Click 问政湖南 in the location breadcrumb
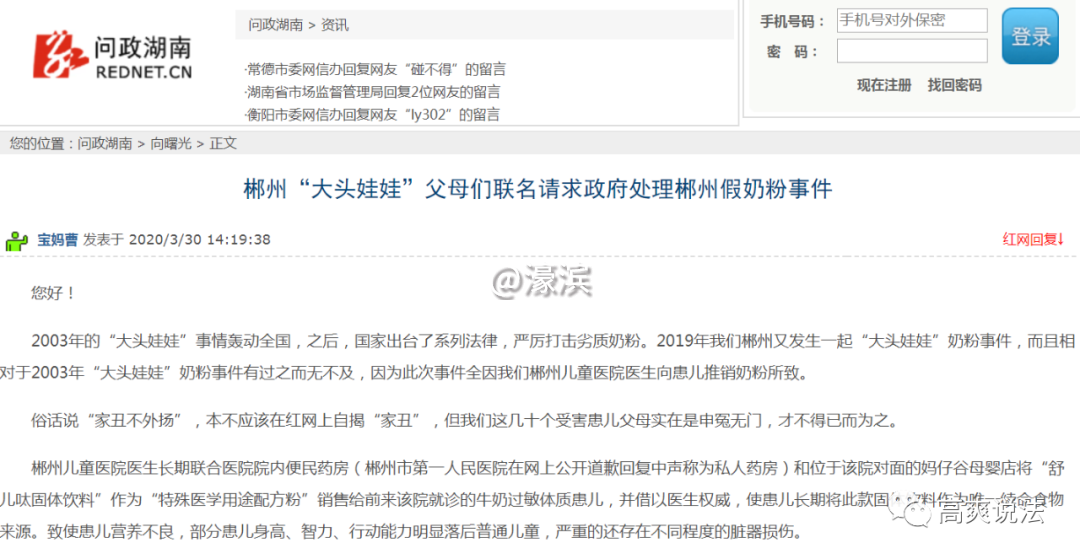The image size is (1080, 559). click(x=105, y=144)
